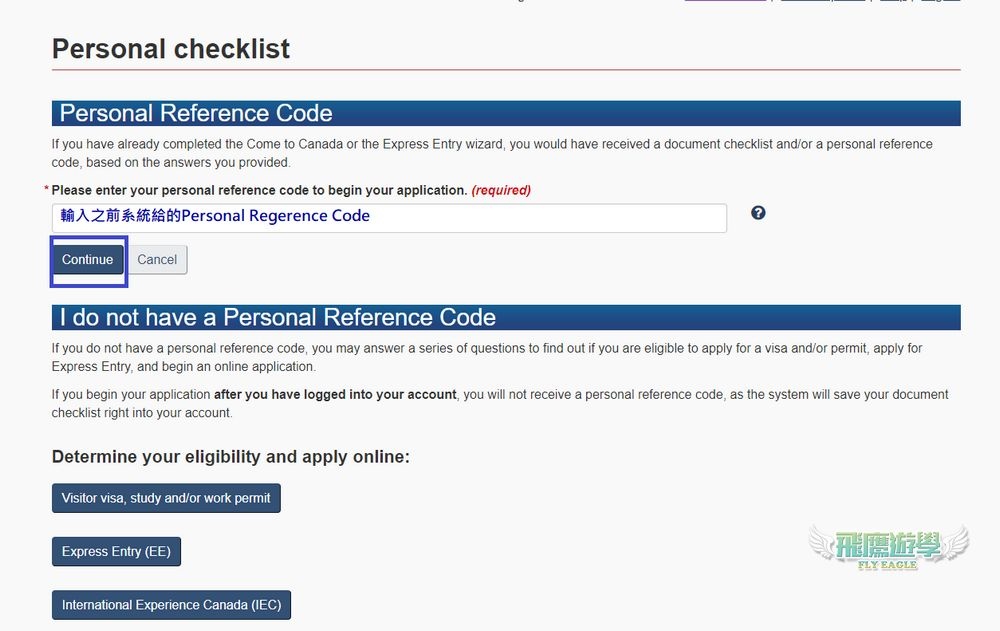This screenshot has width=1000, height=631.
Task: Click the bold after you have logged into your account text
Action: 335,394
